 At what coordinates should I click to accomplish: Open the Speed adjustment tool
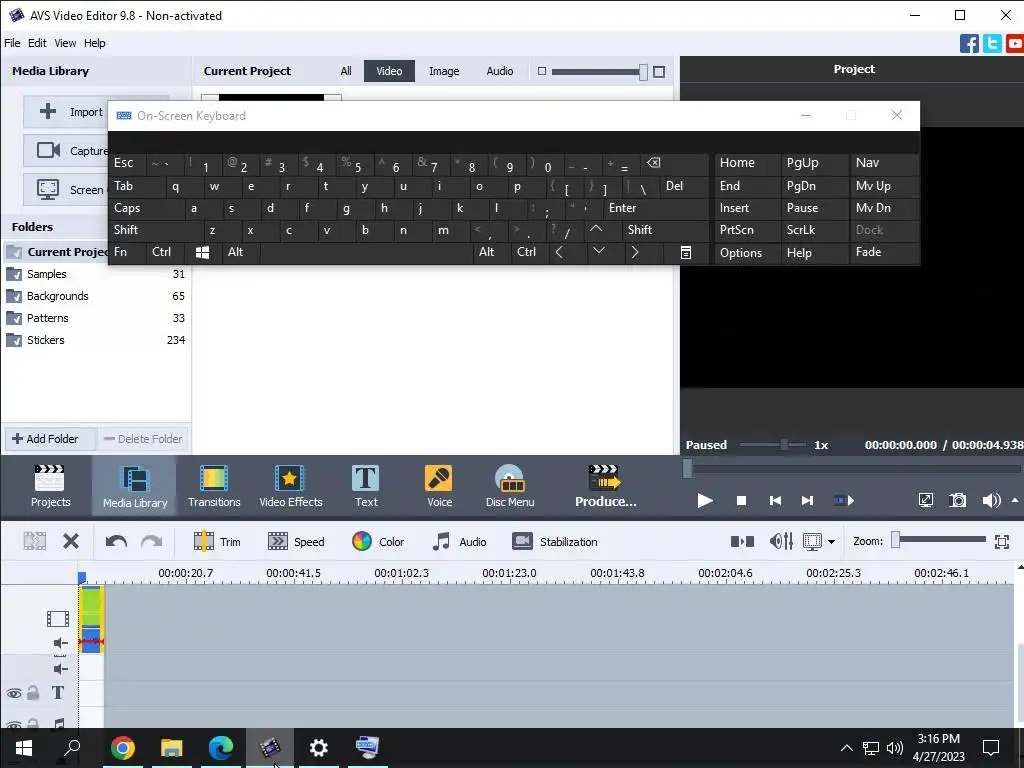click(x=296, y=541)
